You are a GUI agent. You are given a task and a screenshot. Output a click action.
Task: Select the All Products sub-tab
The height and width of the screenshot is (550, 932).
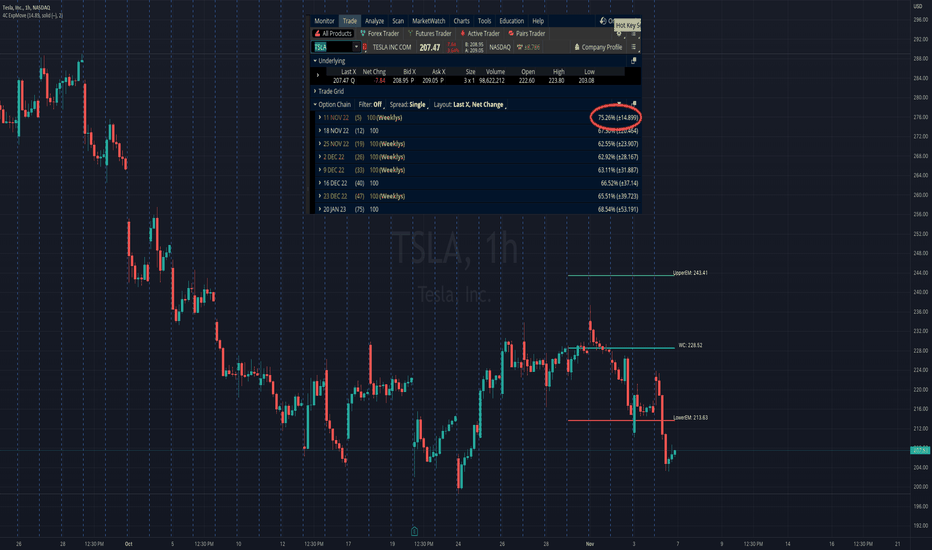point(333,33)
